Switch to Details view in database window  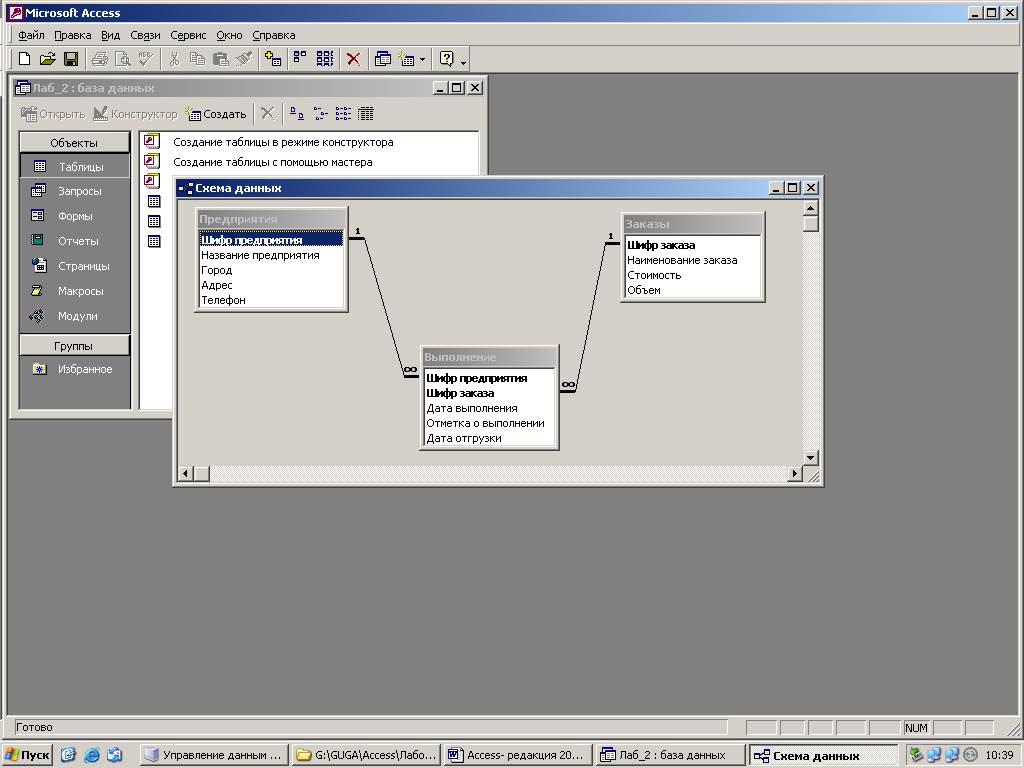[x=366, y=114]
